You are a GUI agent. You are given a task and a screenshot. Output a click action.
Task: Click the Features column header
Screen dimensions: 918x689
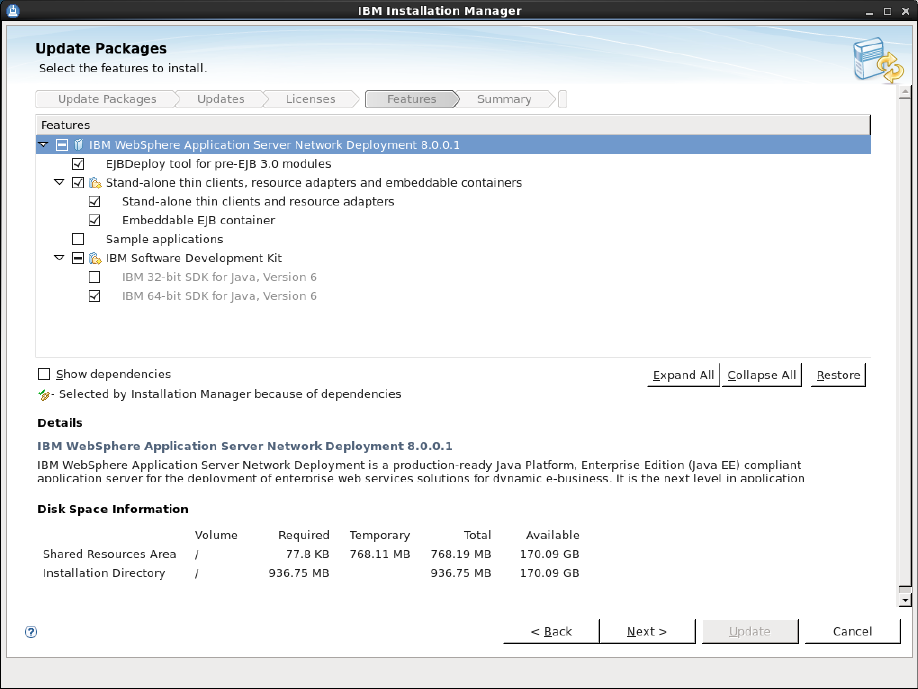[453, 125]
